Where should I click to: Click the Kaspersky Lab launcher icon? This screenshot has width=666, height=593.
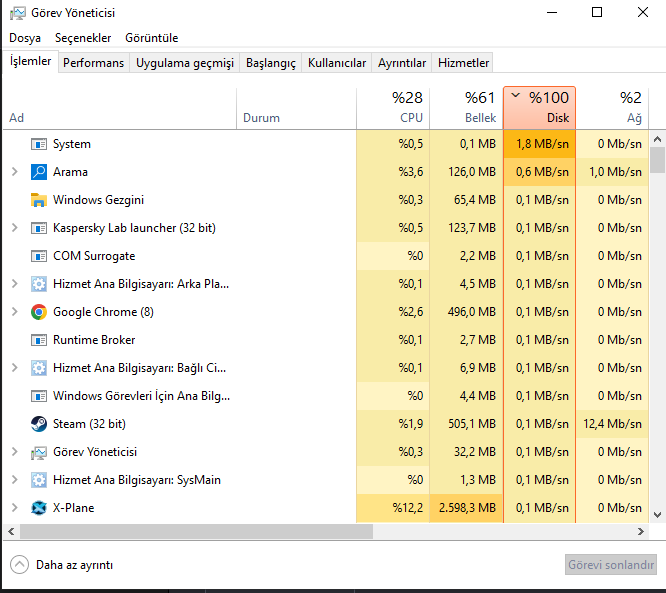point(39,228)
